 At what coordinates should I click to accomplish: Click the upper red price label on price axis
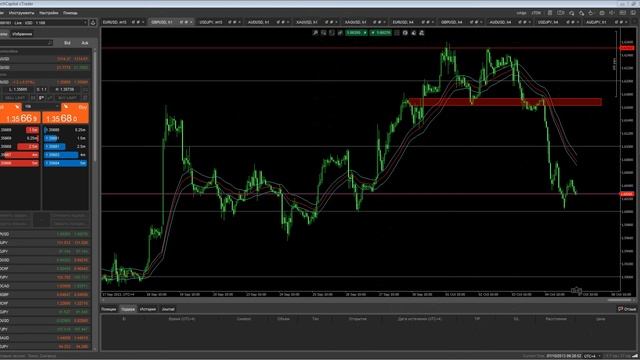(627, 48)
